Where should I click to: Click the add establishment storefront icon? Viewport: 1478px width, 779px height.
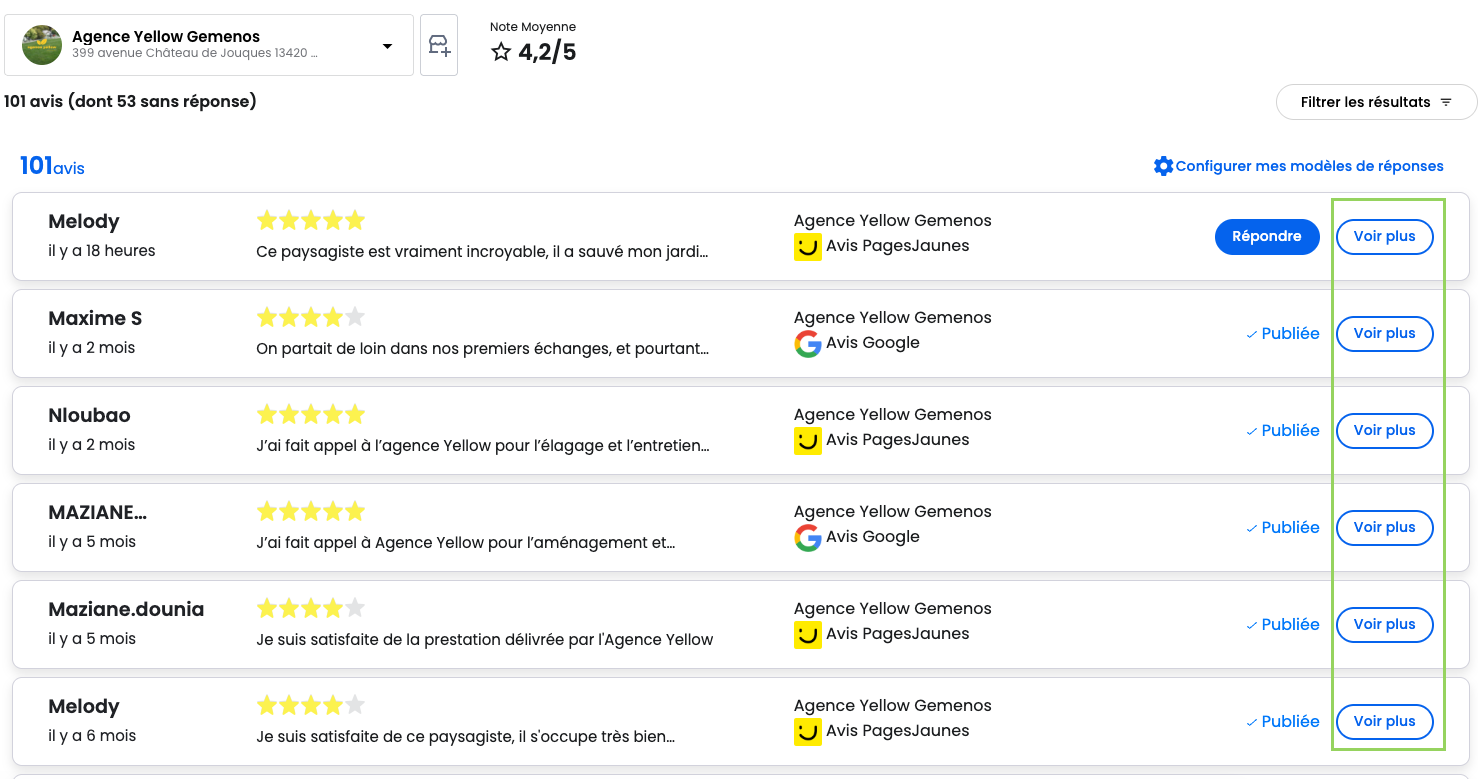pos(439,45)
